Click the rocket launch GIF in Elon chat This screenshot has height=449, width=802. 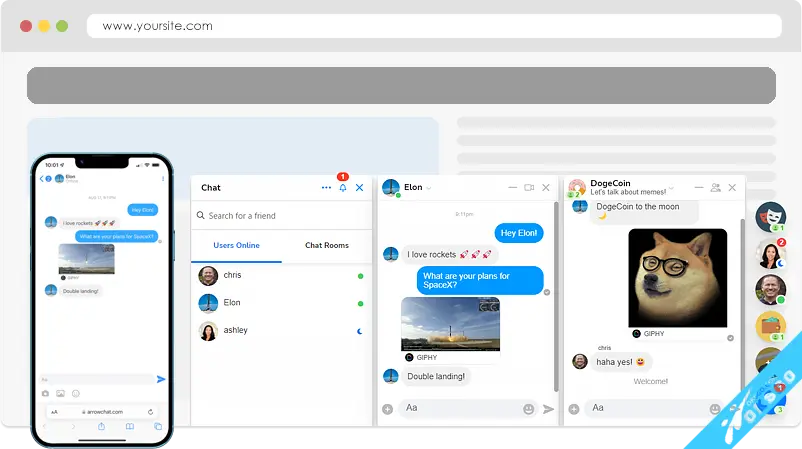pyautogui.click(x=450, y=323)
